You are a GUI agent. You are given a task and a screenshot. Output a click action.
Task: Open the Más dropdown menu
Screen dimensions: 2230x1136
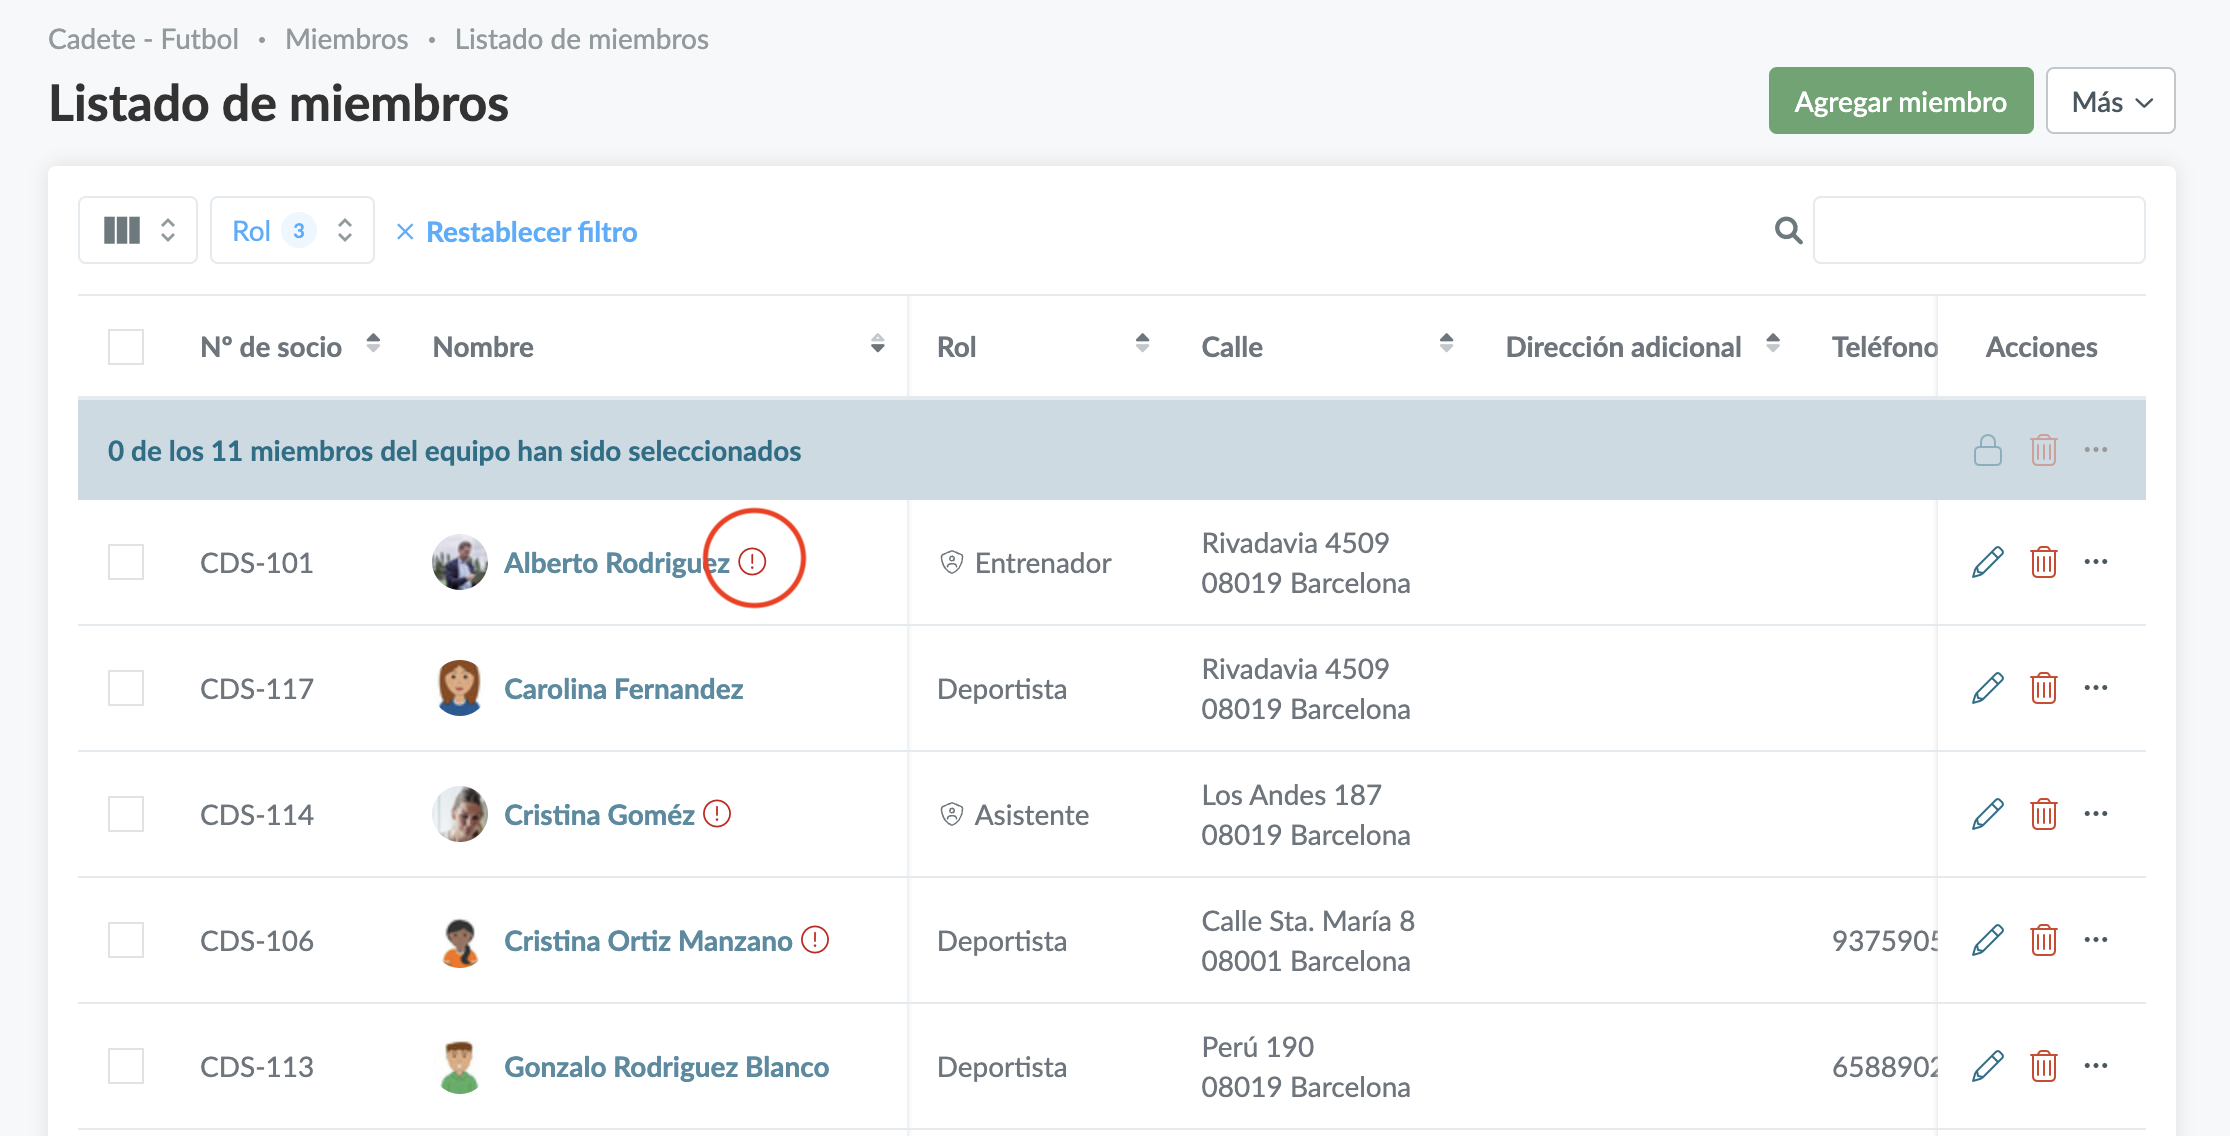coord(2110,101)
